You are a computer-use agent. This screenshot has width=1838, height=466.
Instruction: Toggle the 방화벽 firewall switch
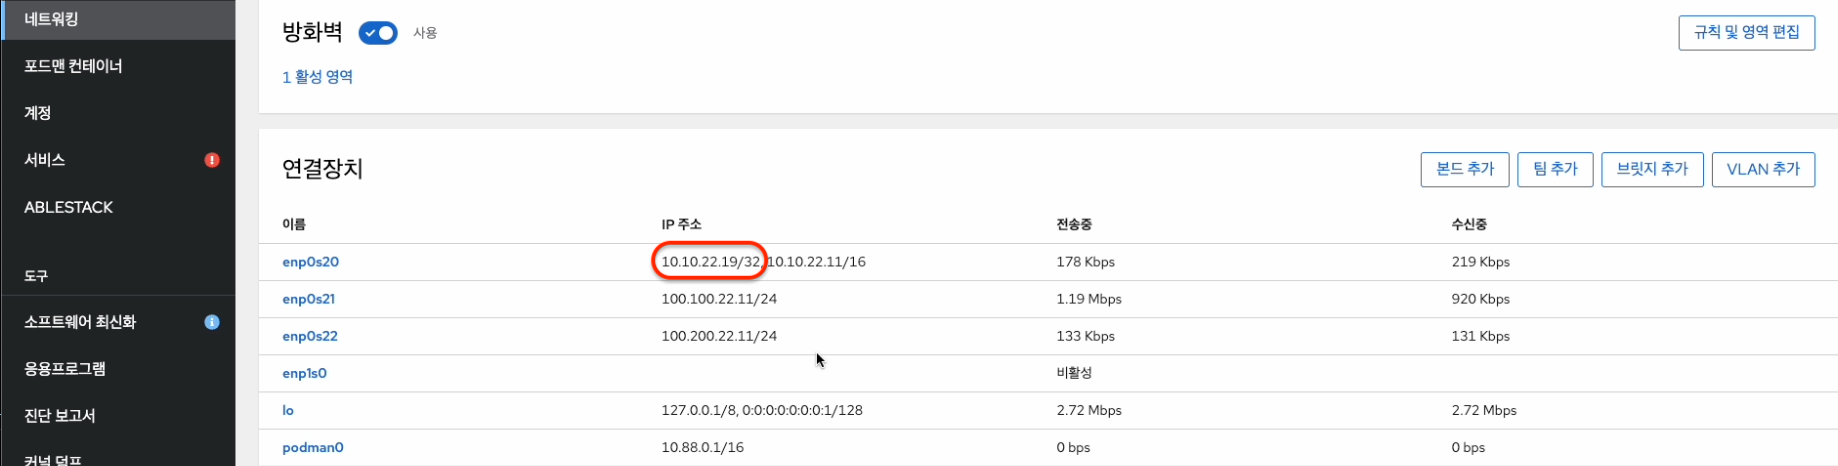point(378,33)
